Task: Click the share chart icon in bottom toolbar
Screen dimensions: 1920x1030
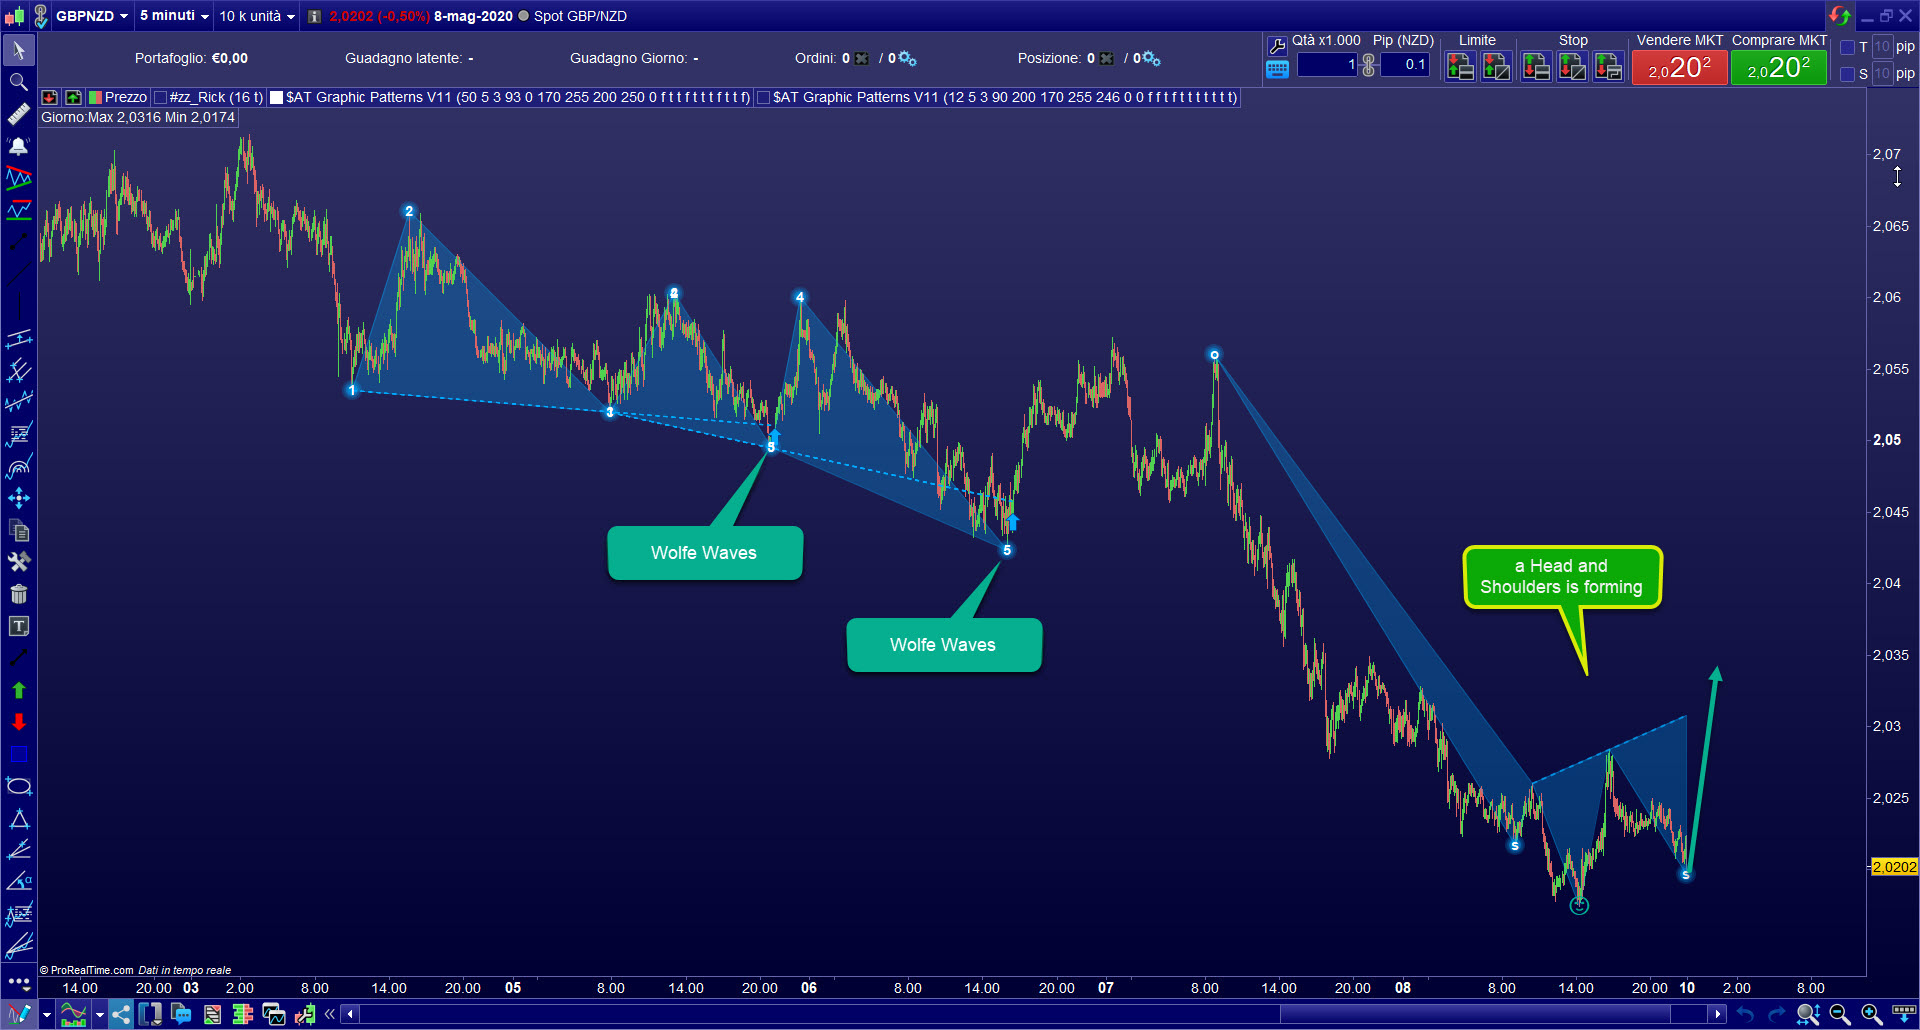Action: 120,1014
